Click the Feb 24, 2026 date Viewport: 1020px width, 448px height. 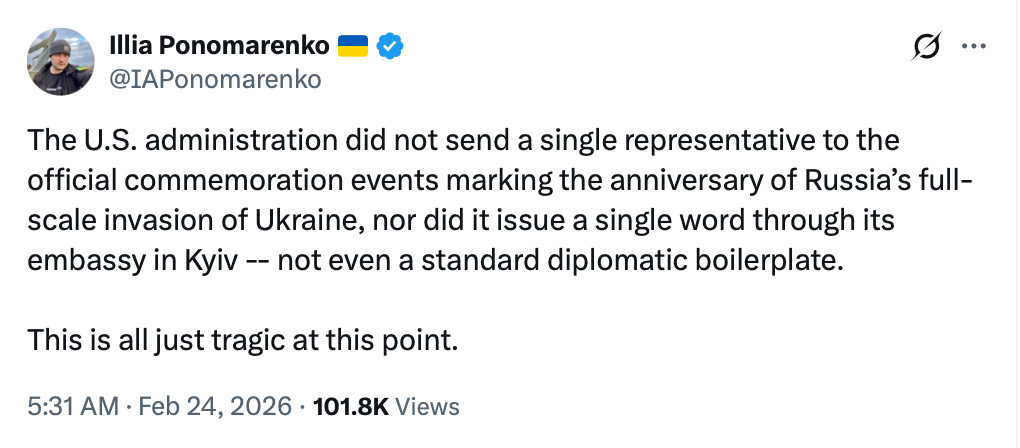point(214,406)
